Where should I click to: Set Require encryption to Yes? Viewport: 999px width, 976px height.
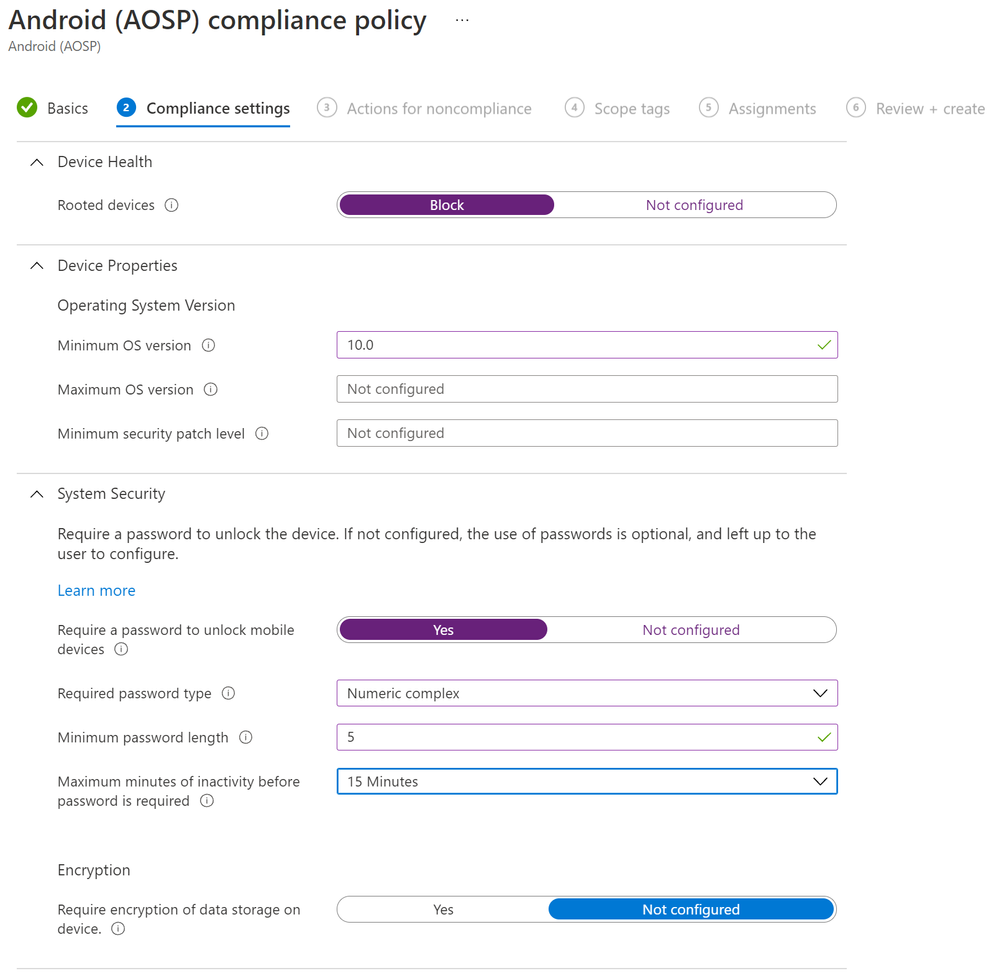click(x=443, y=910)
